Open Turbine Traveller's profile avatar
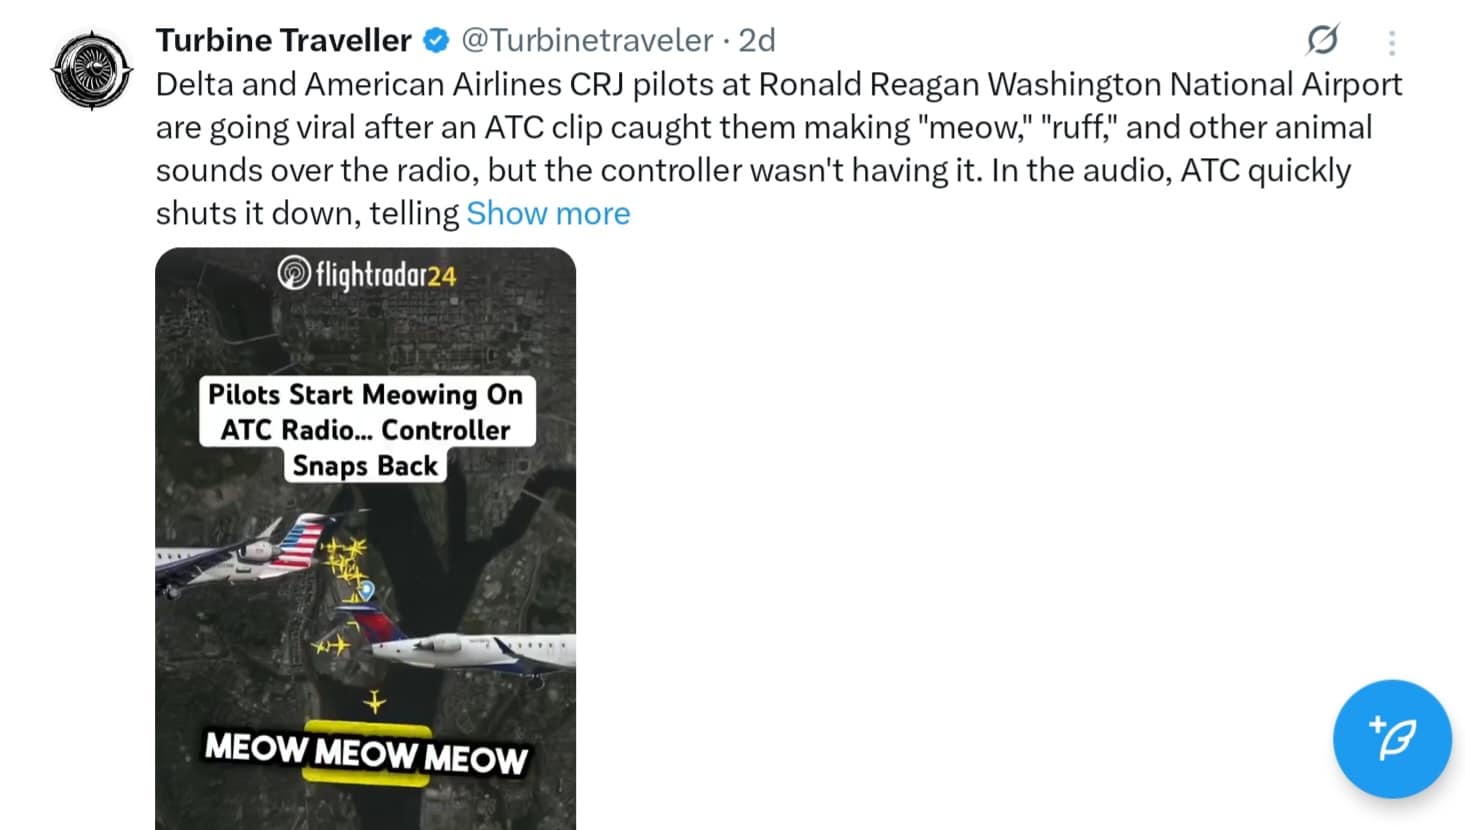The height and width of the screenshot is (830, 1465). (x=92, y=70)
